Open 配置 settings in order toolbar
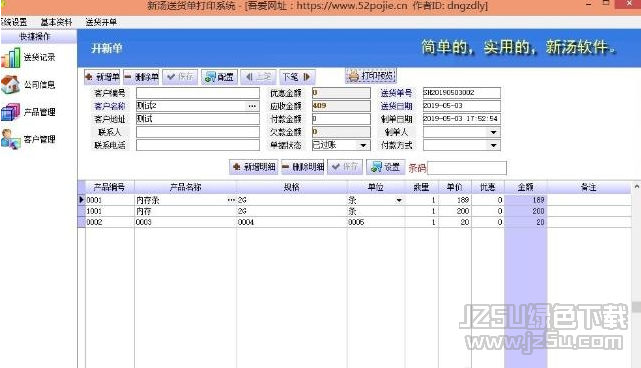The width and height of the screenshot is (641, 368). tap(219, 77)
